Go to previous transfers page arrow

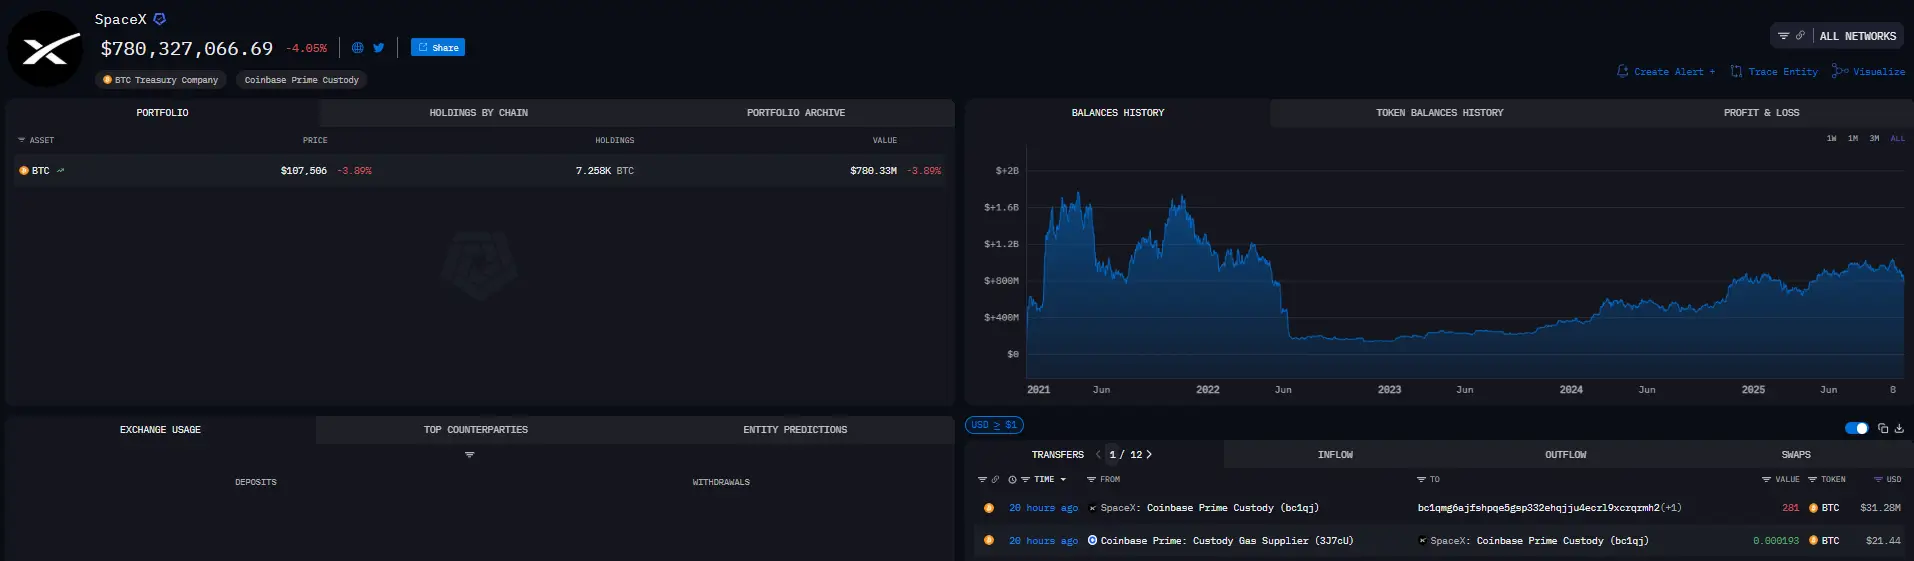[1099, 455]
